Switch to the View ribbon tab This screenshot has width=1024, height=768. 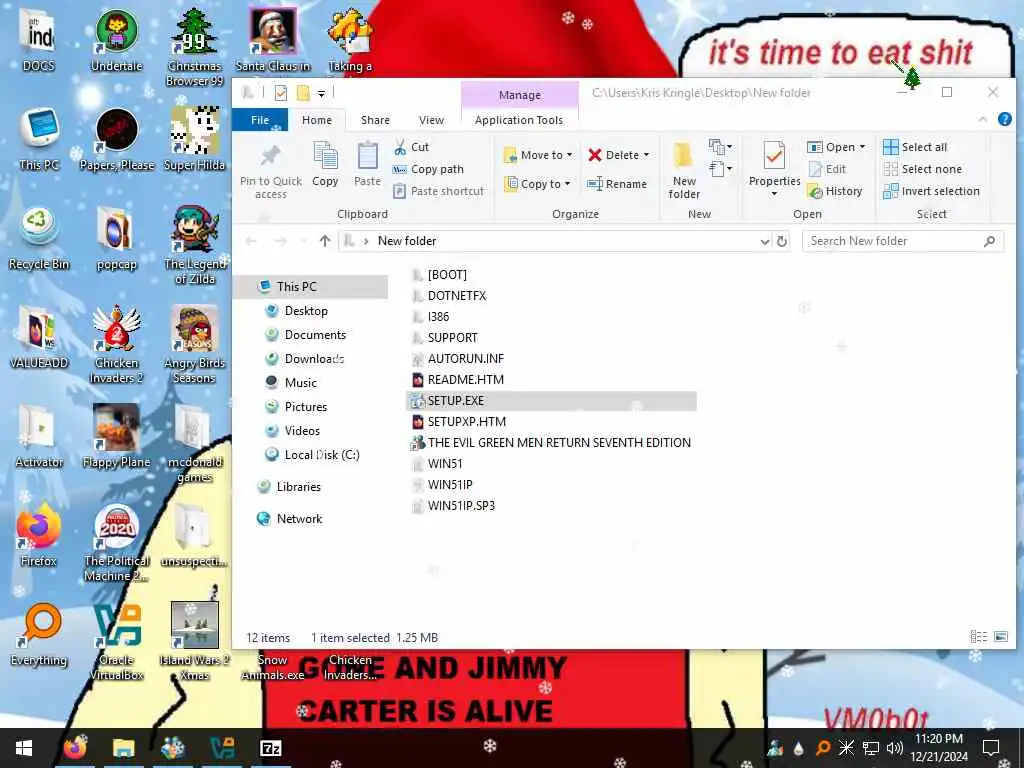pos(431,120)
